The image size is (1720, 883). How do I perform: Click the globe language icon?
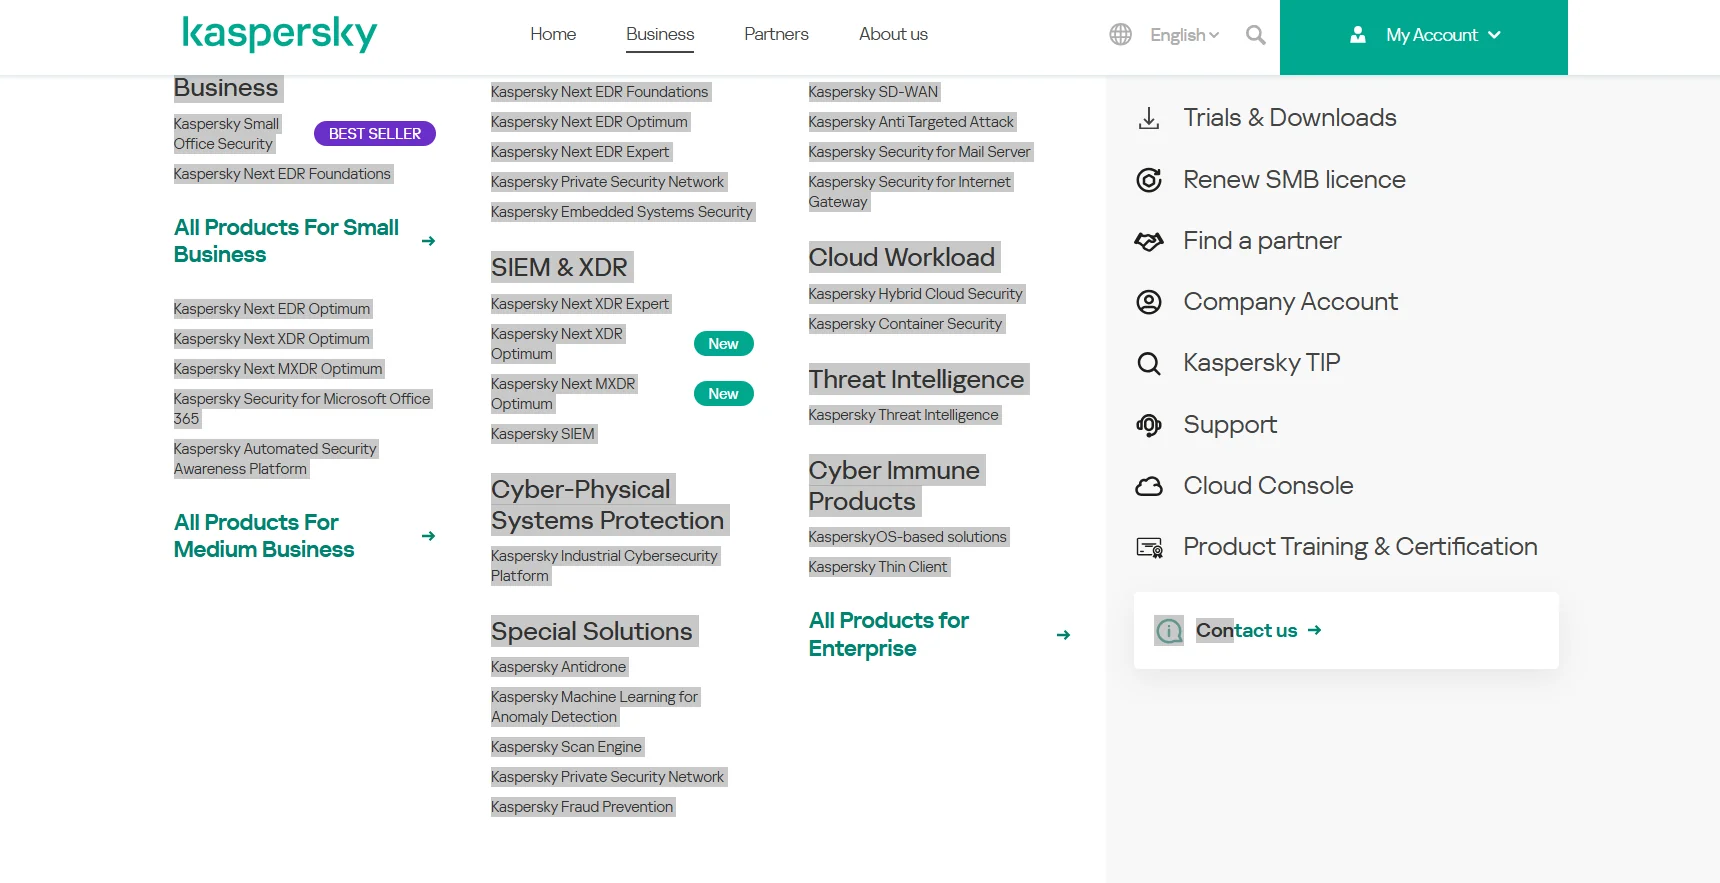[x=1120, y=34]
